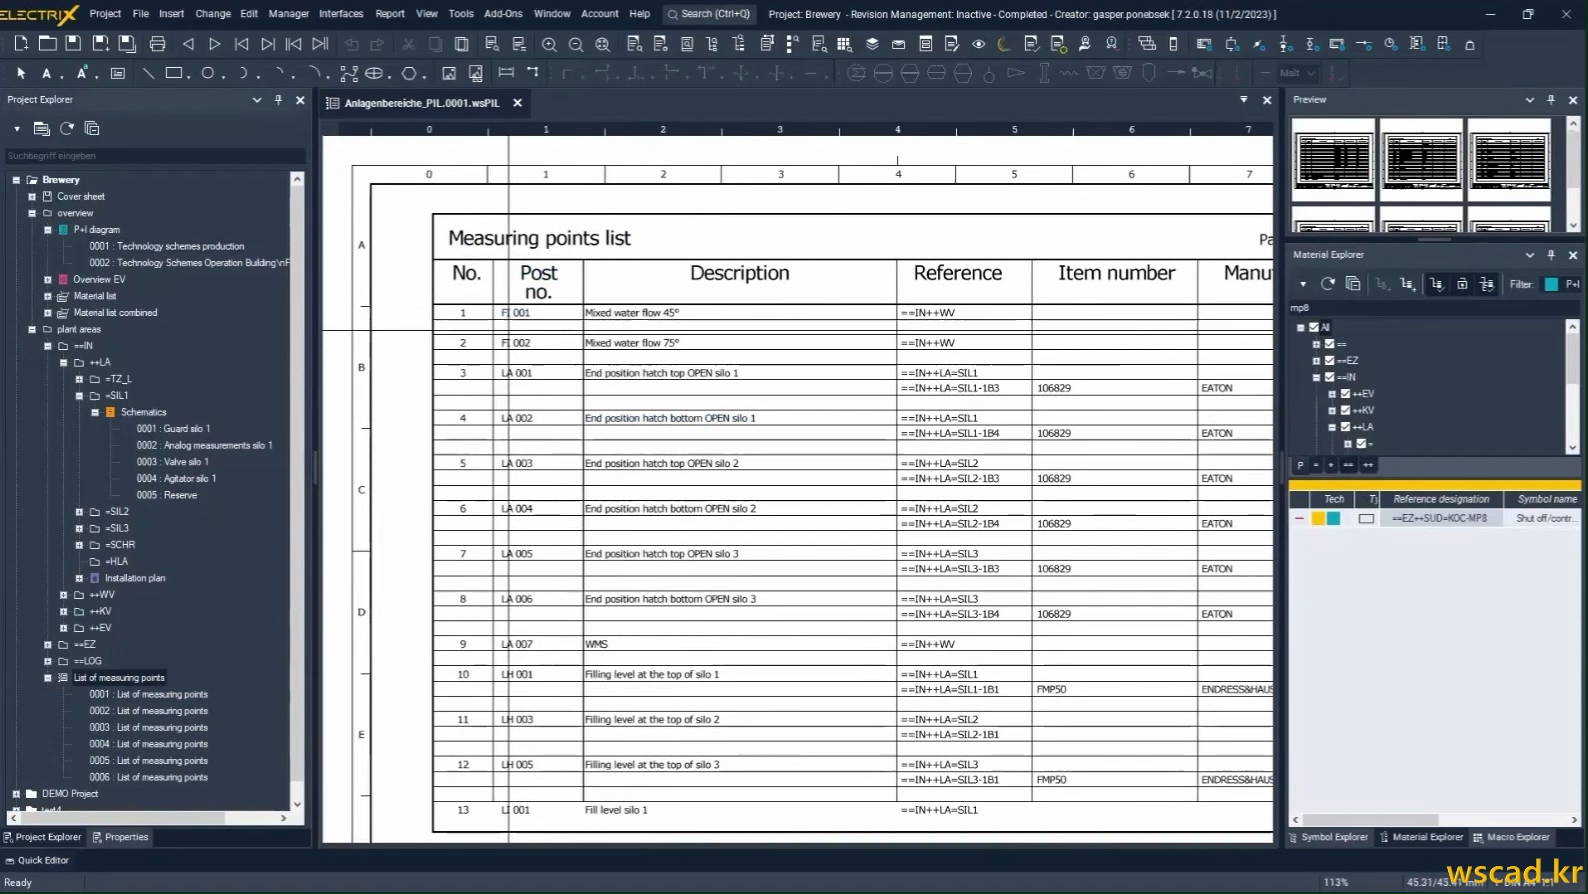Screen dimensions: 1588x894
Task: Toggle the eye visibility toolbar icon
Action: pyautogui.click(x=979, y=44)
